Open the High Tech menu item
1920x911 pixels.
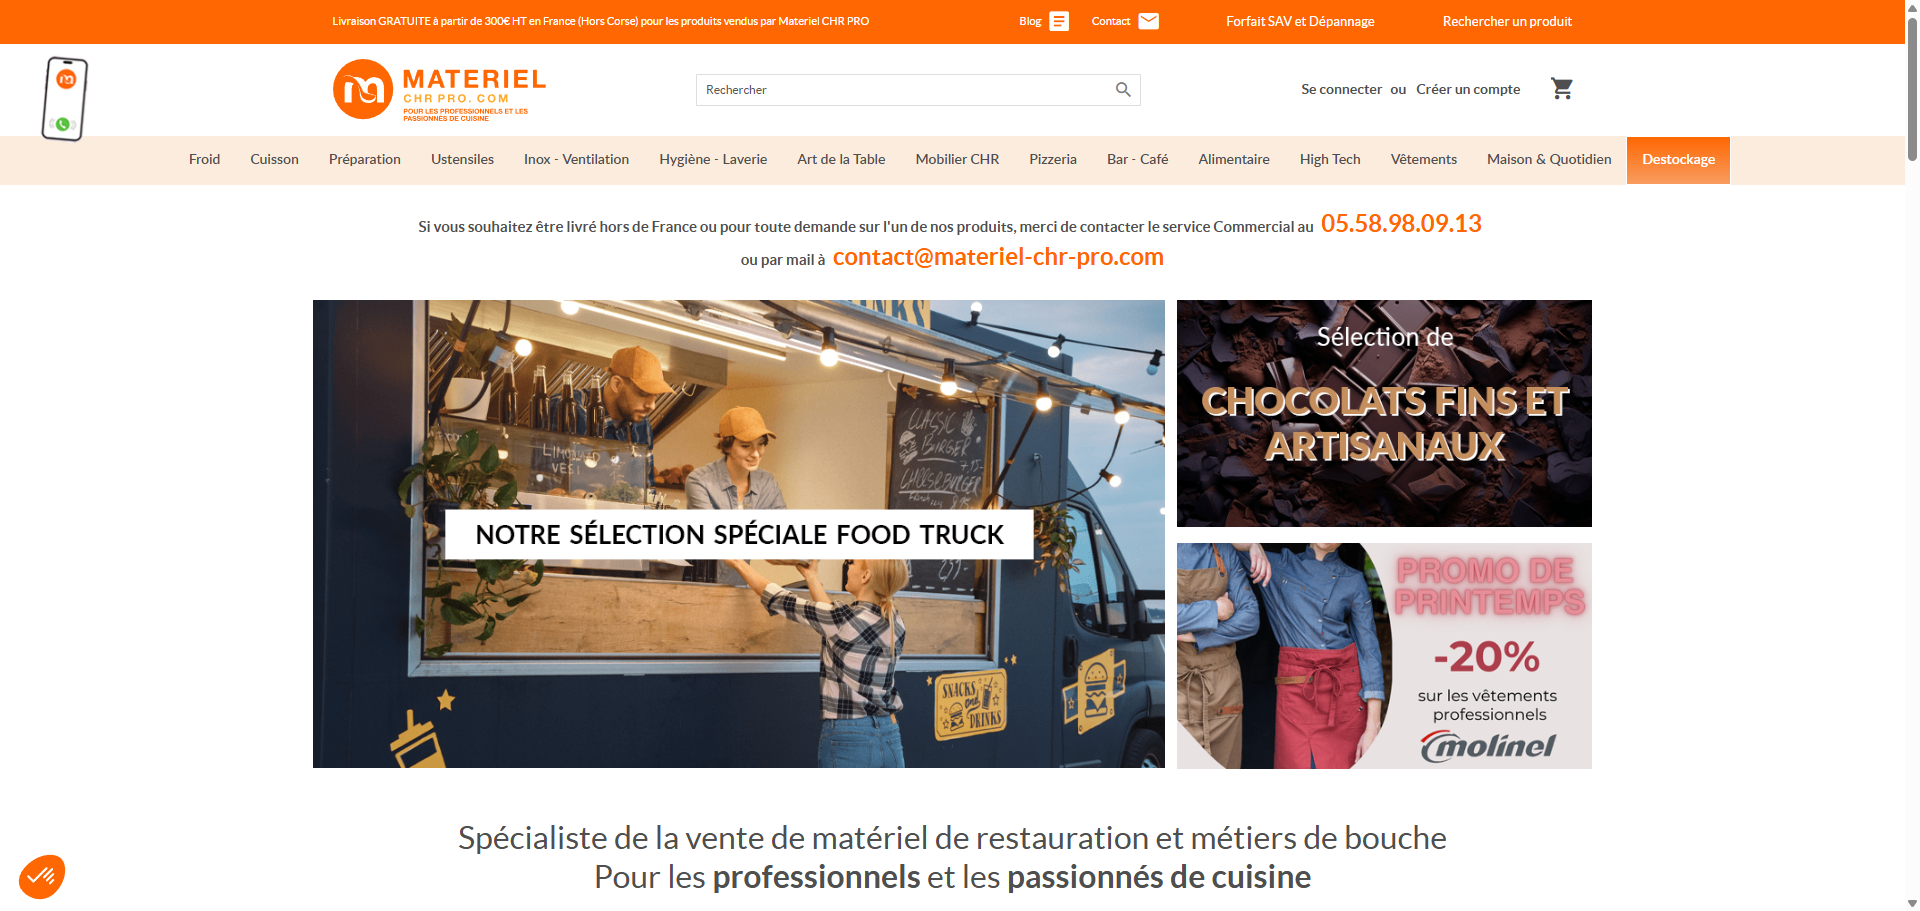click(1330, 160)
